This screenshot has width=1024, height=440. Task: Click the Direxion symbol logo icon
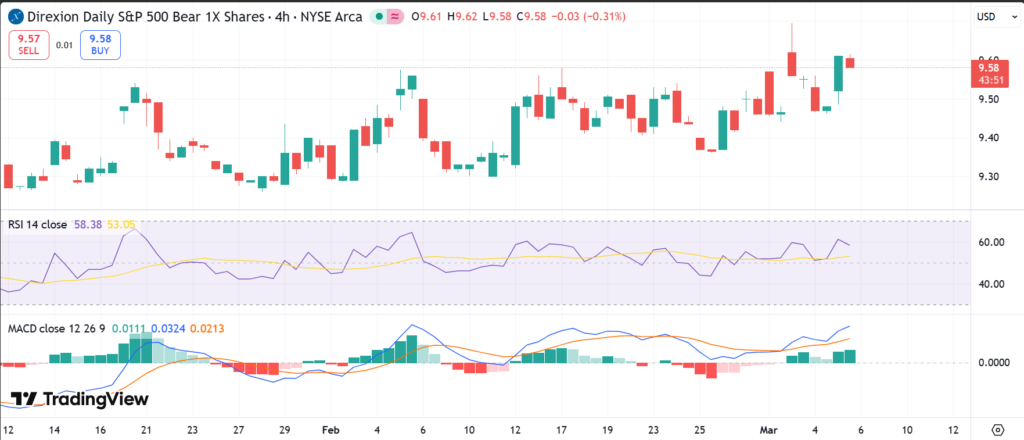pos(15,17)
